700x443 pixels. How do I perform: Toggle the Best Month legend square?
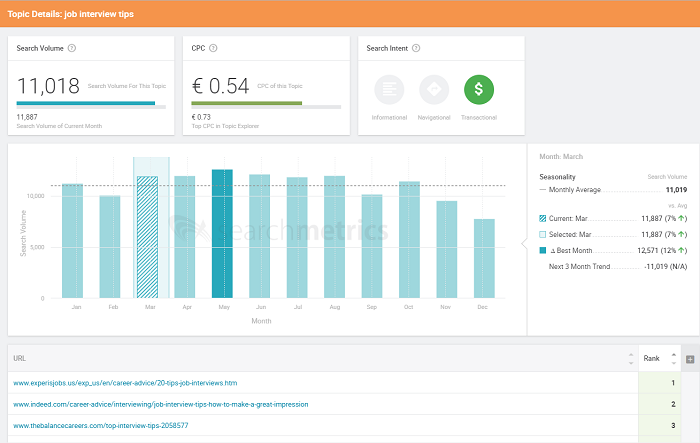pos(543,249)
